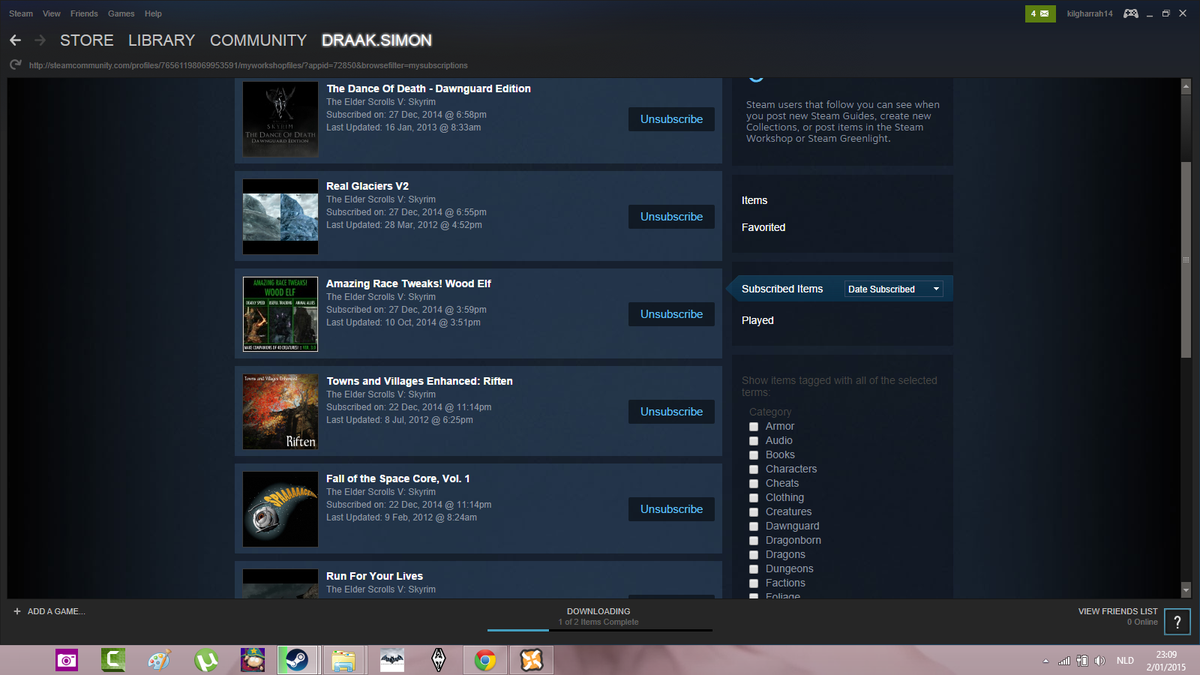
Task: Open the Real Glaciers V2 thumbnail
Action: (x=281, y=217)
